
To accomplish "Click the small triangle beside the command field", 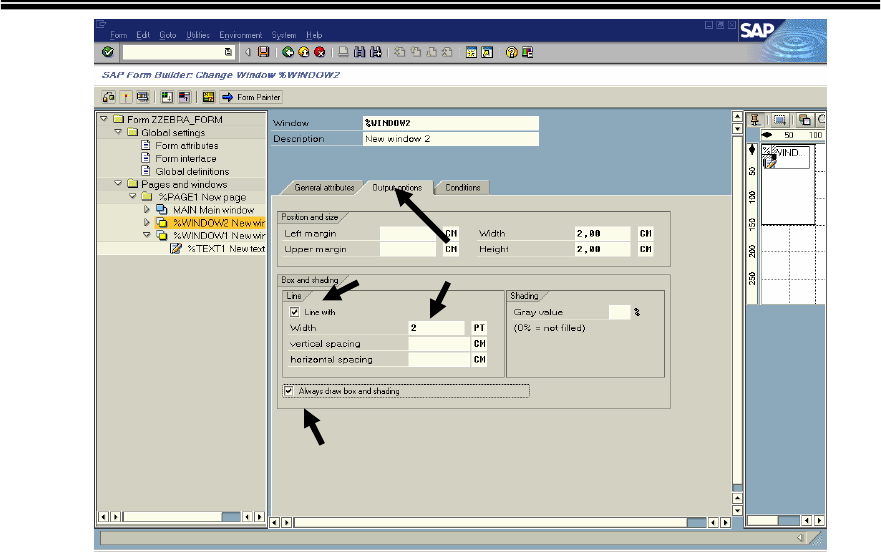I will [248, 52].
